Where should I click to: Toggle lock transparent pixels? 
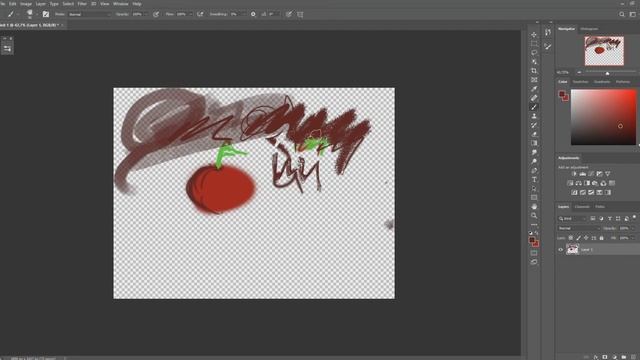[x=571, y=238]
